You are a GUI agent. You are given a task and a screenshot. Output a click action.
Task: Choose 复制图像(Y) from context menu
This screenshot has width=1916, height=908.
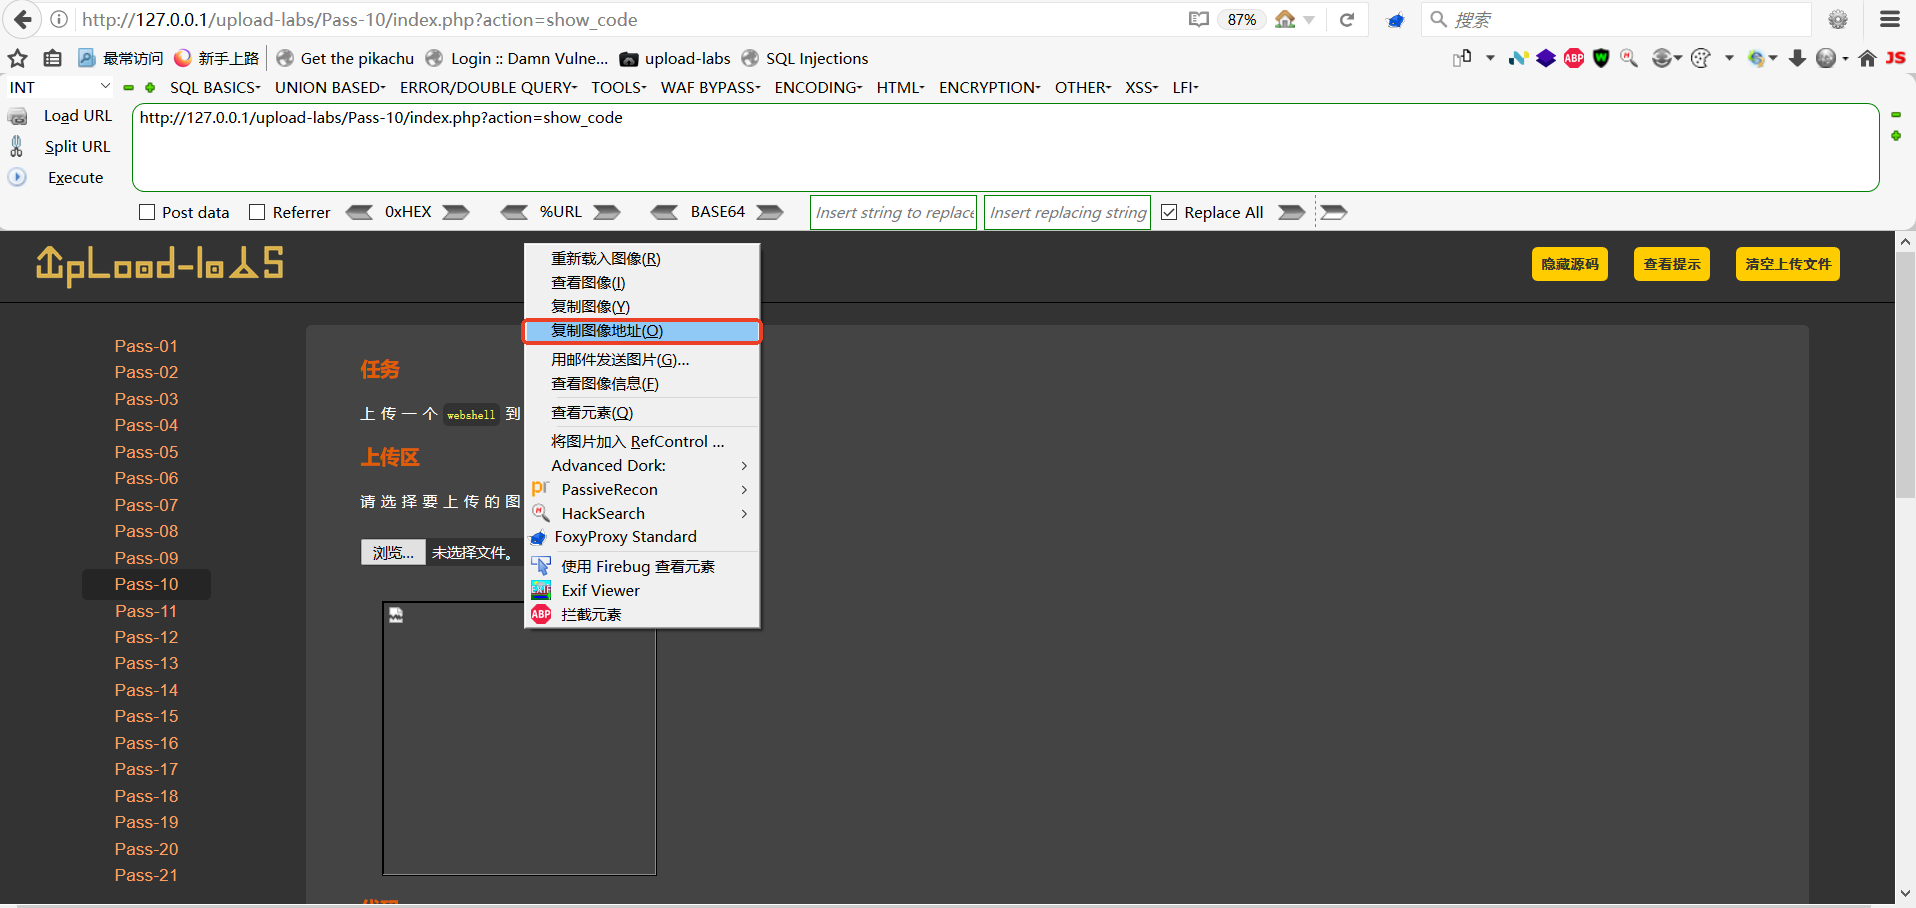[641, 306]
